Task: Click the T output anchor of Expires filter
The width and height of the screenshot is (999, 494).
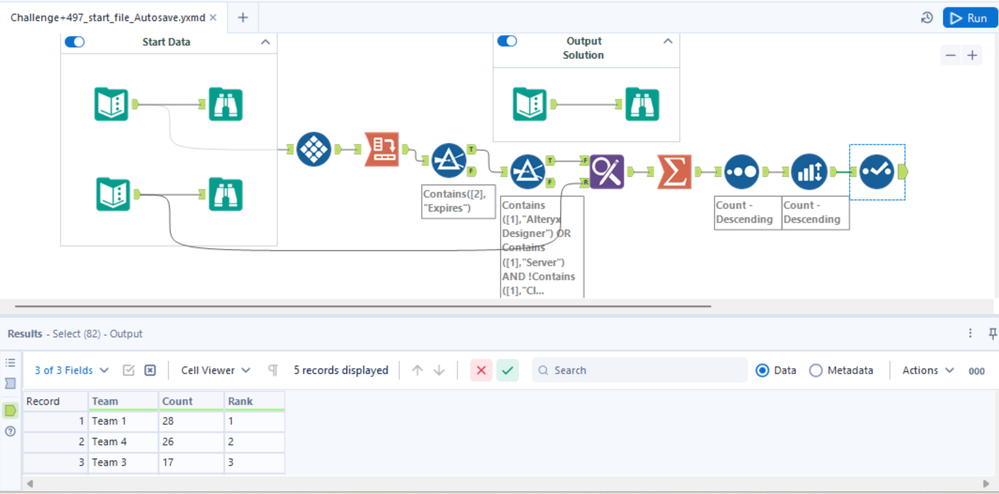Action: pos(471,149)
